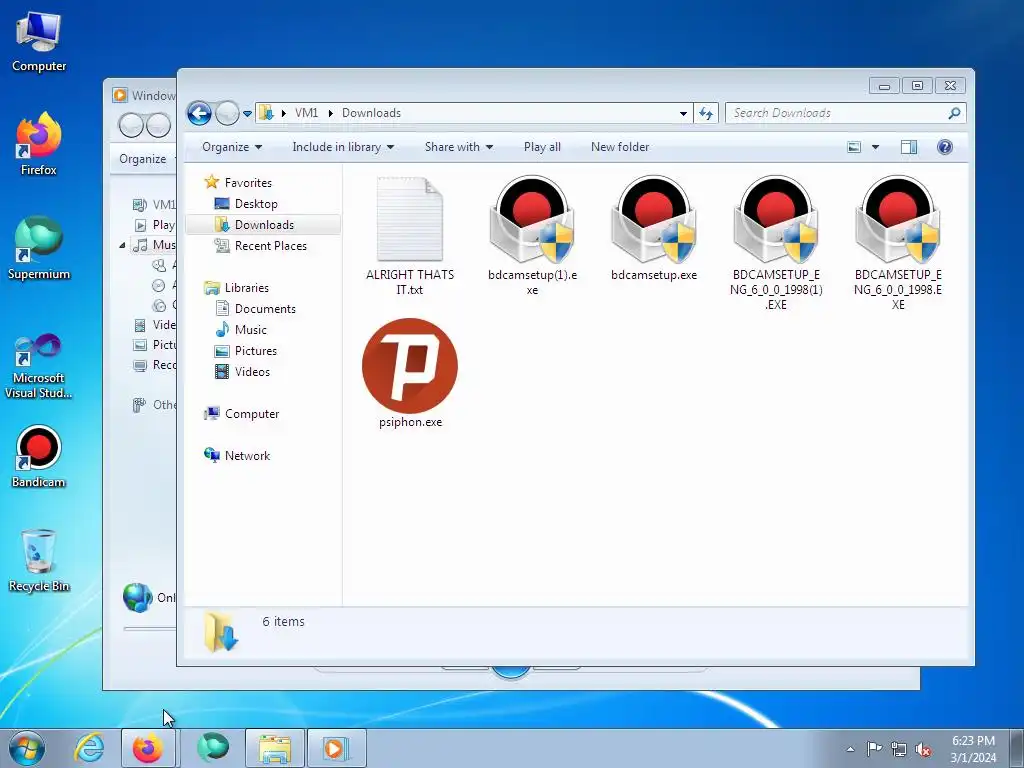Open the Organize menu in Explorer

coord(232,147)
